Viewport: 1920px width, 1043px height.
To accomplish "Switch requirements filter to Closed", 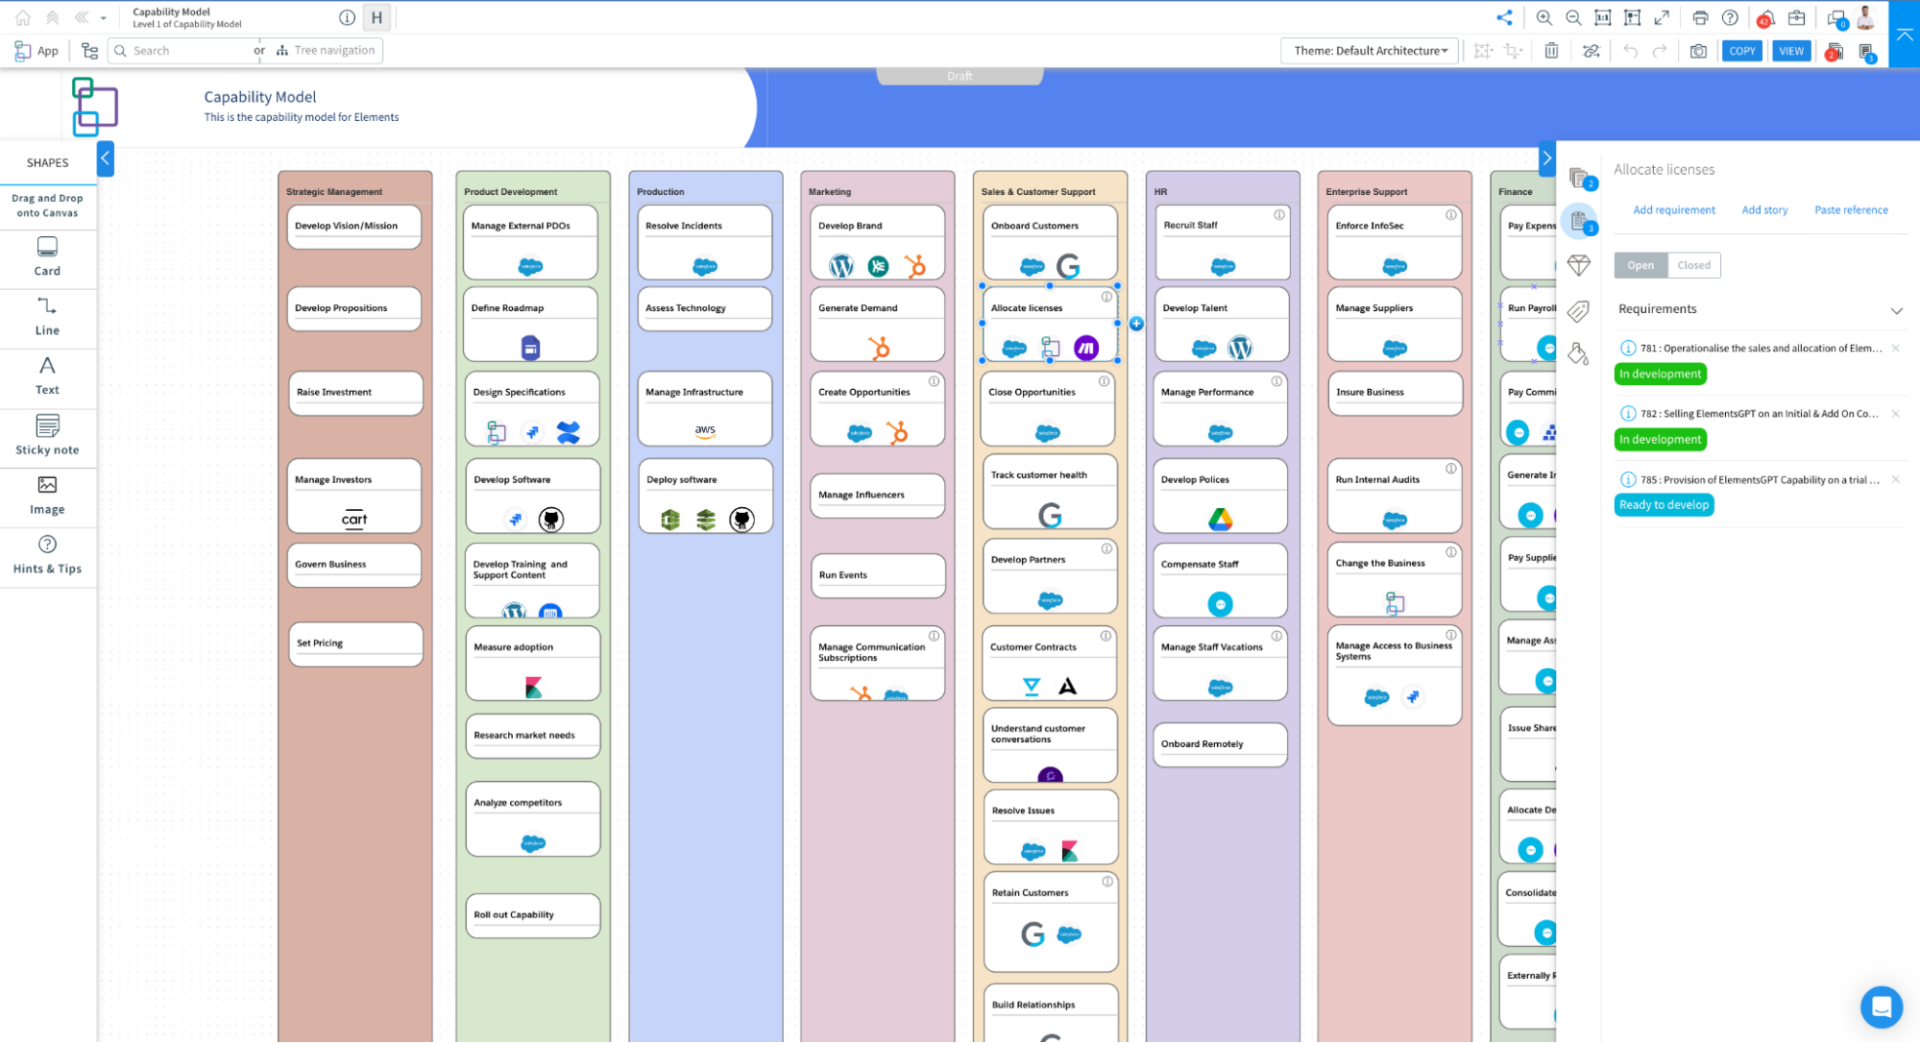I will click(x=1693, y=265).
